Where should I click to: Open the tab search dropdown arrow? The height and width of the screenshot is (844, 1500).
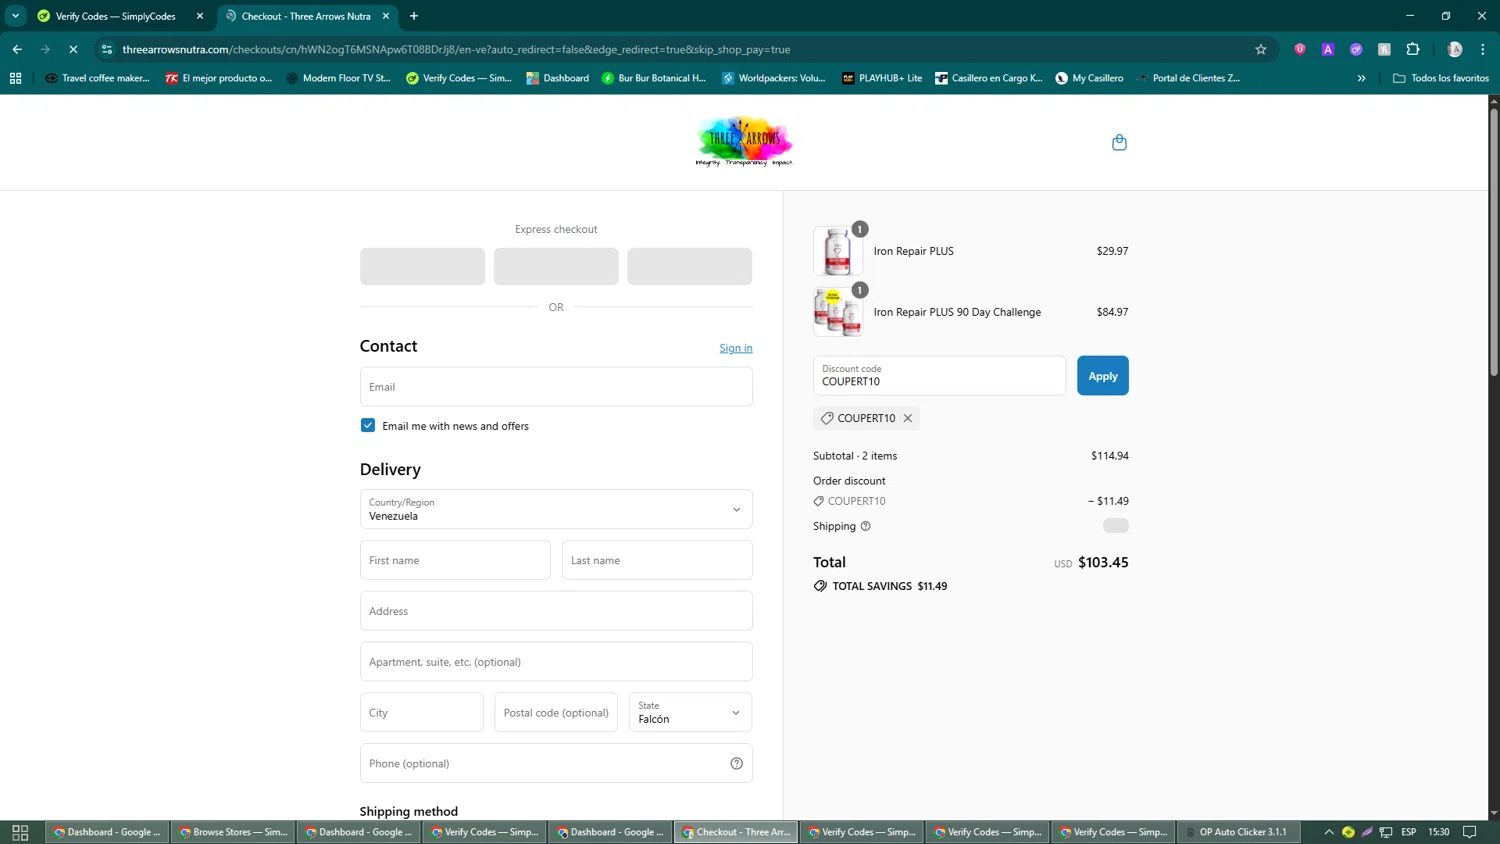click(x=15, y=16)
